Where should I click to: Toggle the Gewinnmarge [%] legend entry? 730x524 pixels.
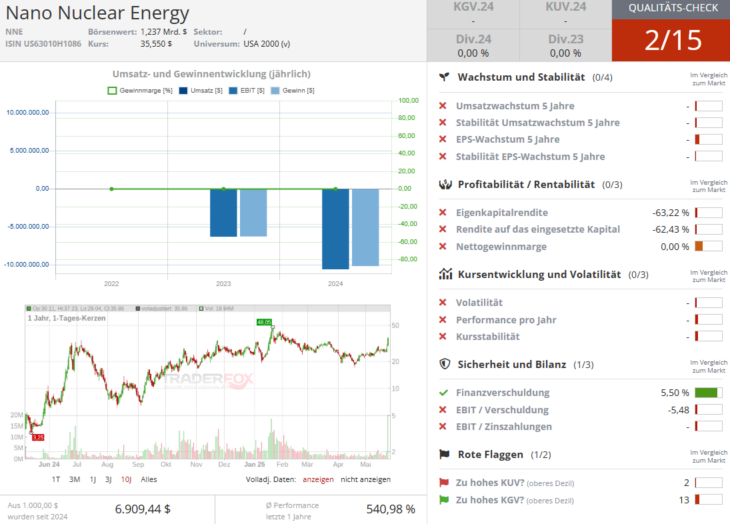pyautogui.click(x=140, y=91)
